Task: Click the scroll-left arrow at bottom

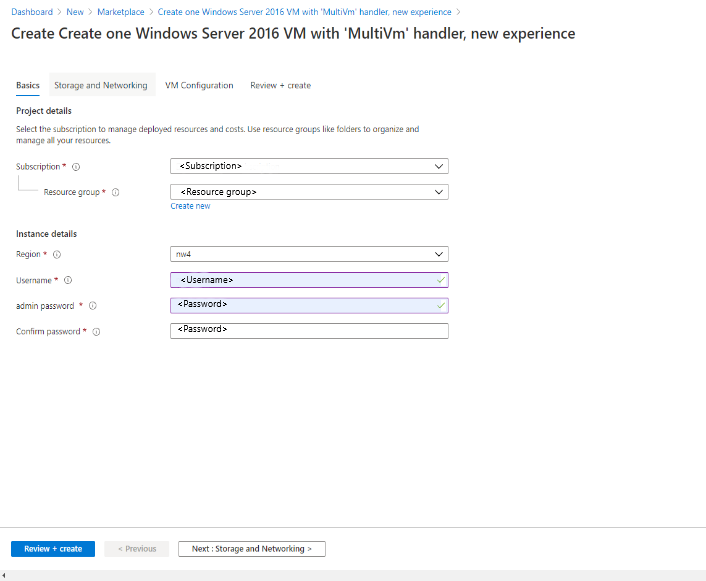Action: coord(4,576)
